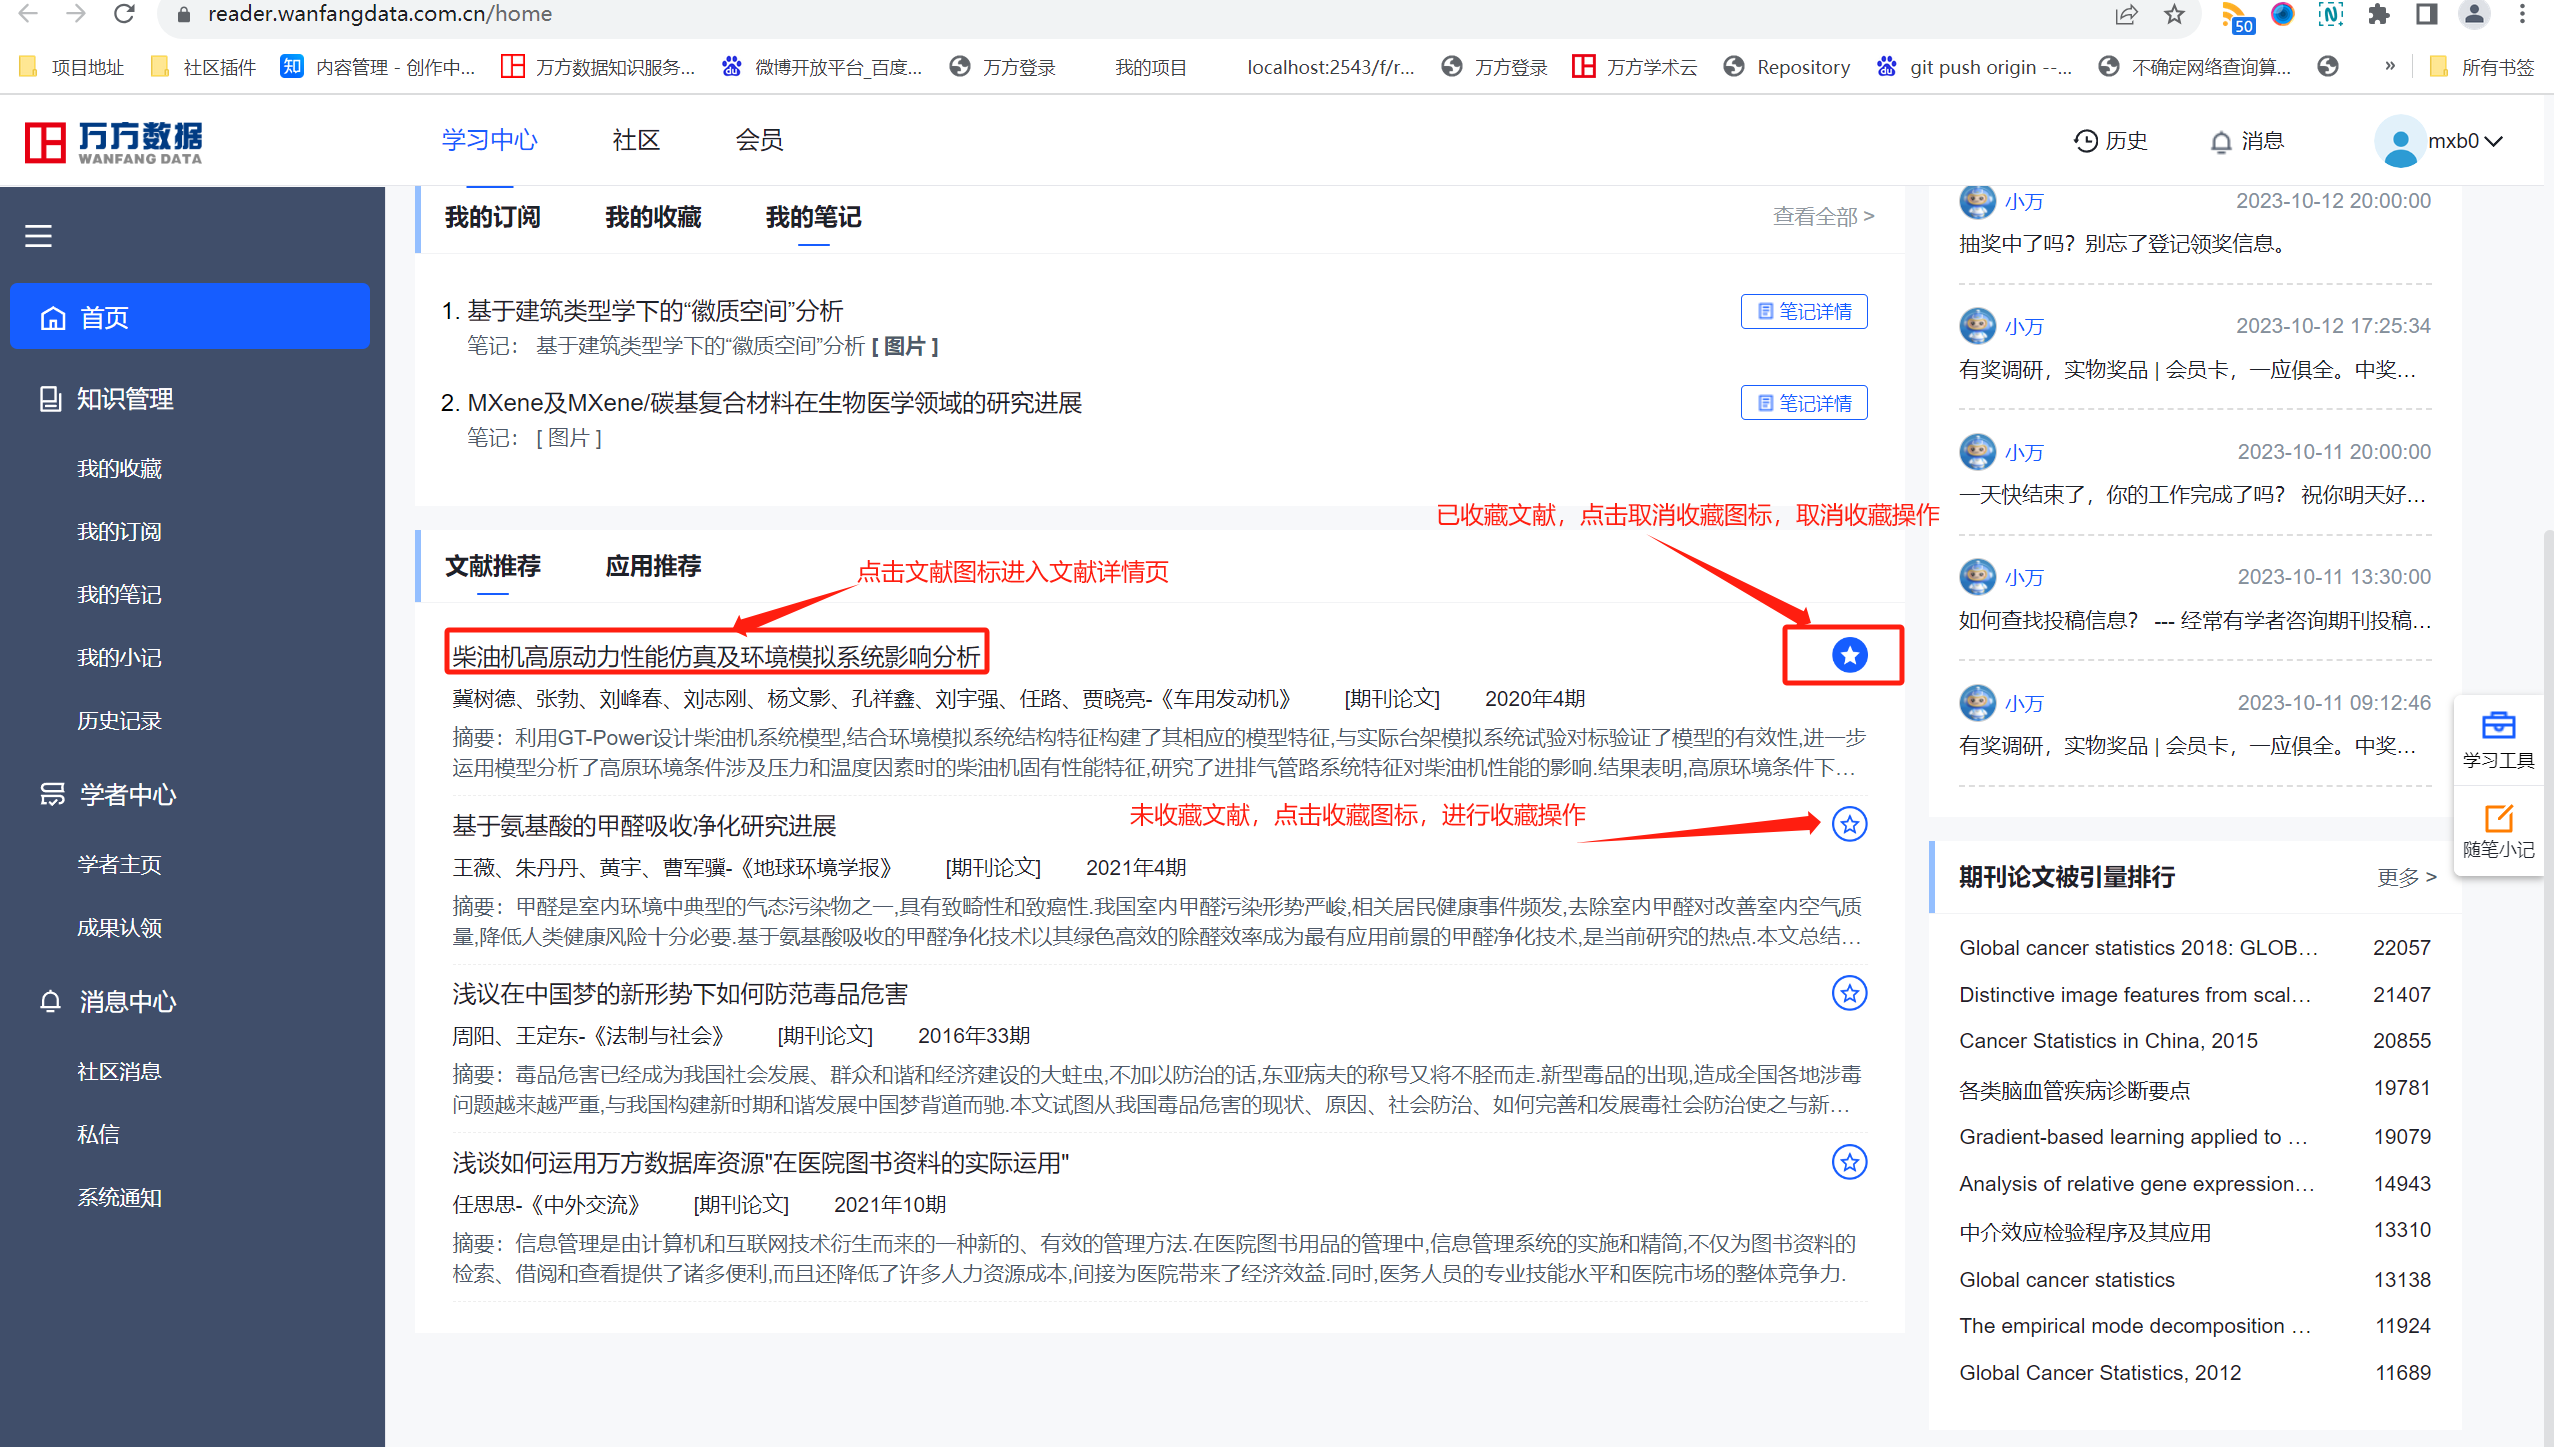This screenshot has height=1447, width=2554.
Task: Switch to 我的收藏 tab
Action: [x=653, y=217]
